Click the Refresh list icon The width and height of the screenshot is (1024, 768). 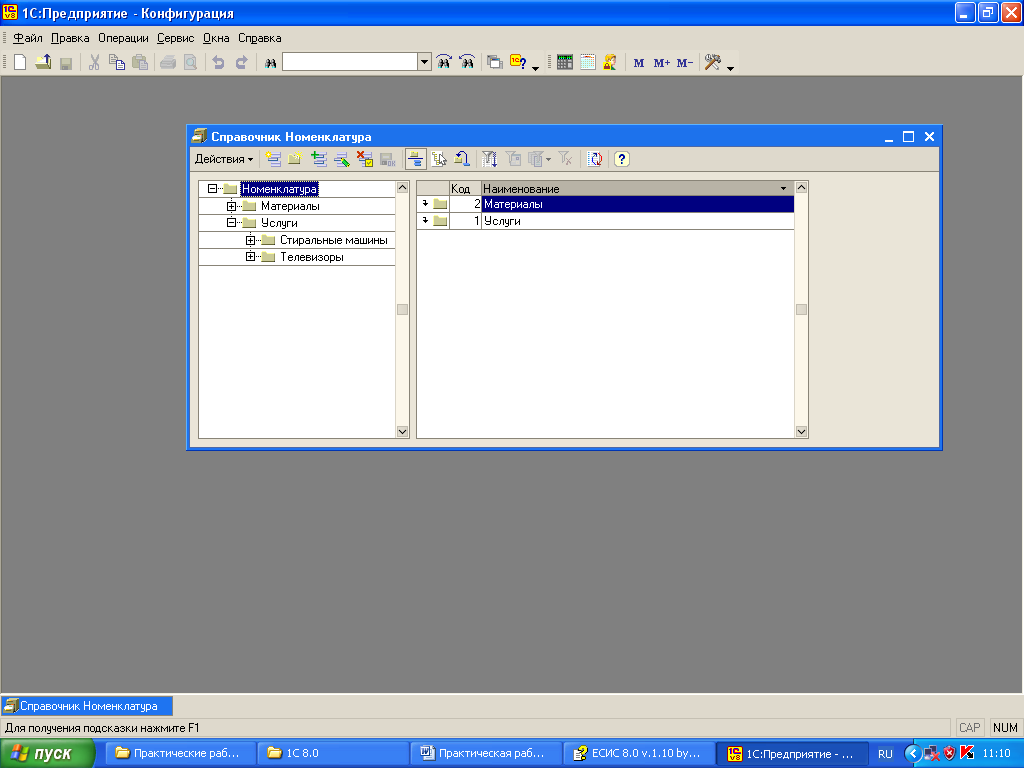tap(595, 159)
